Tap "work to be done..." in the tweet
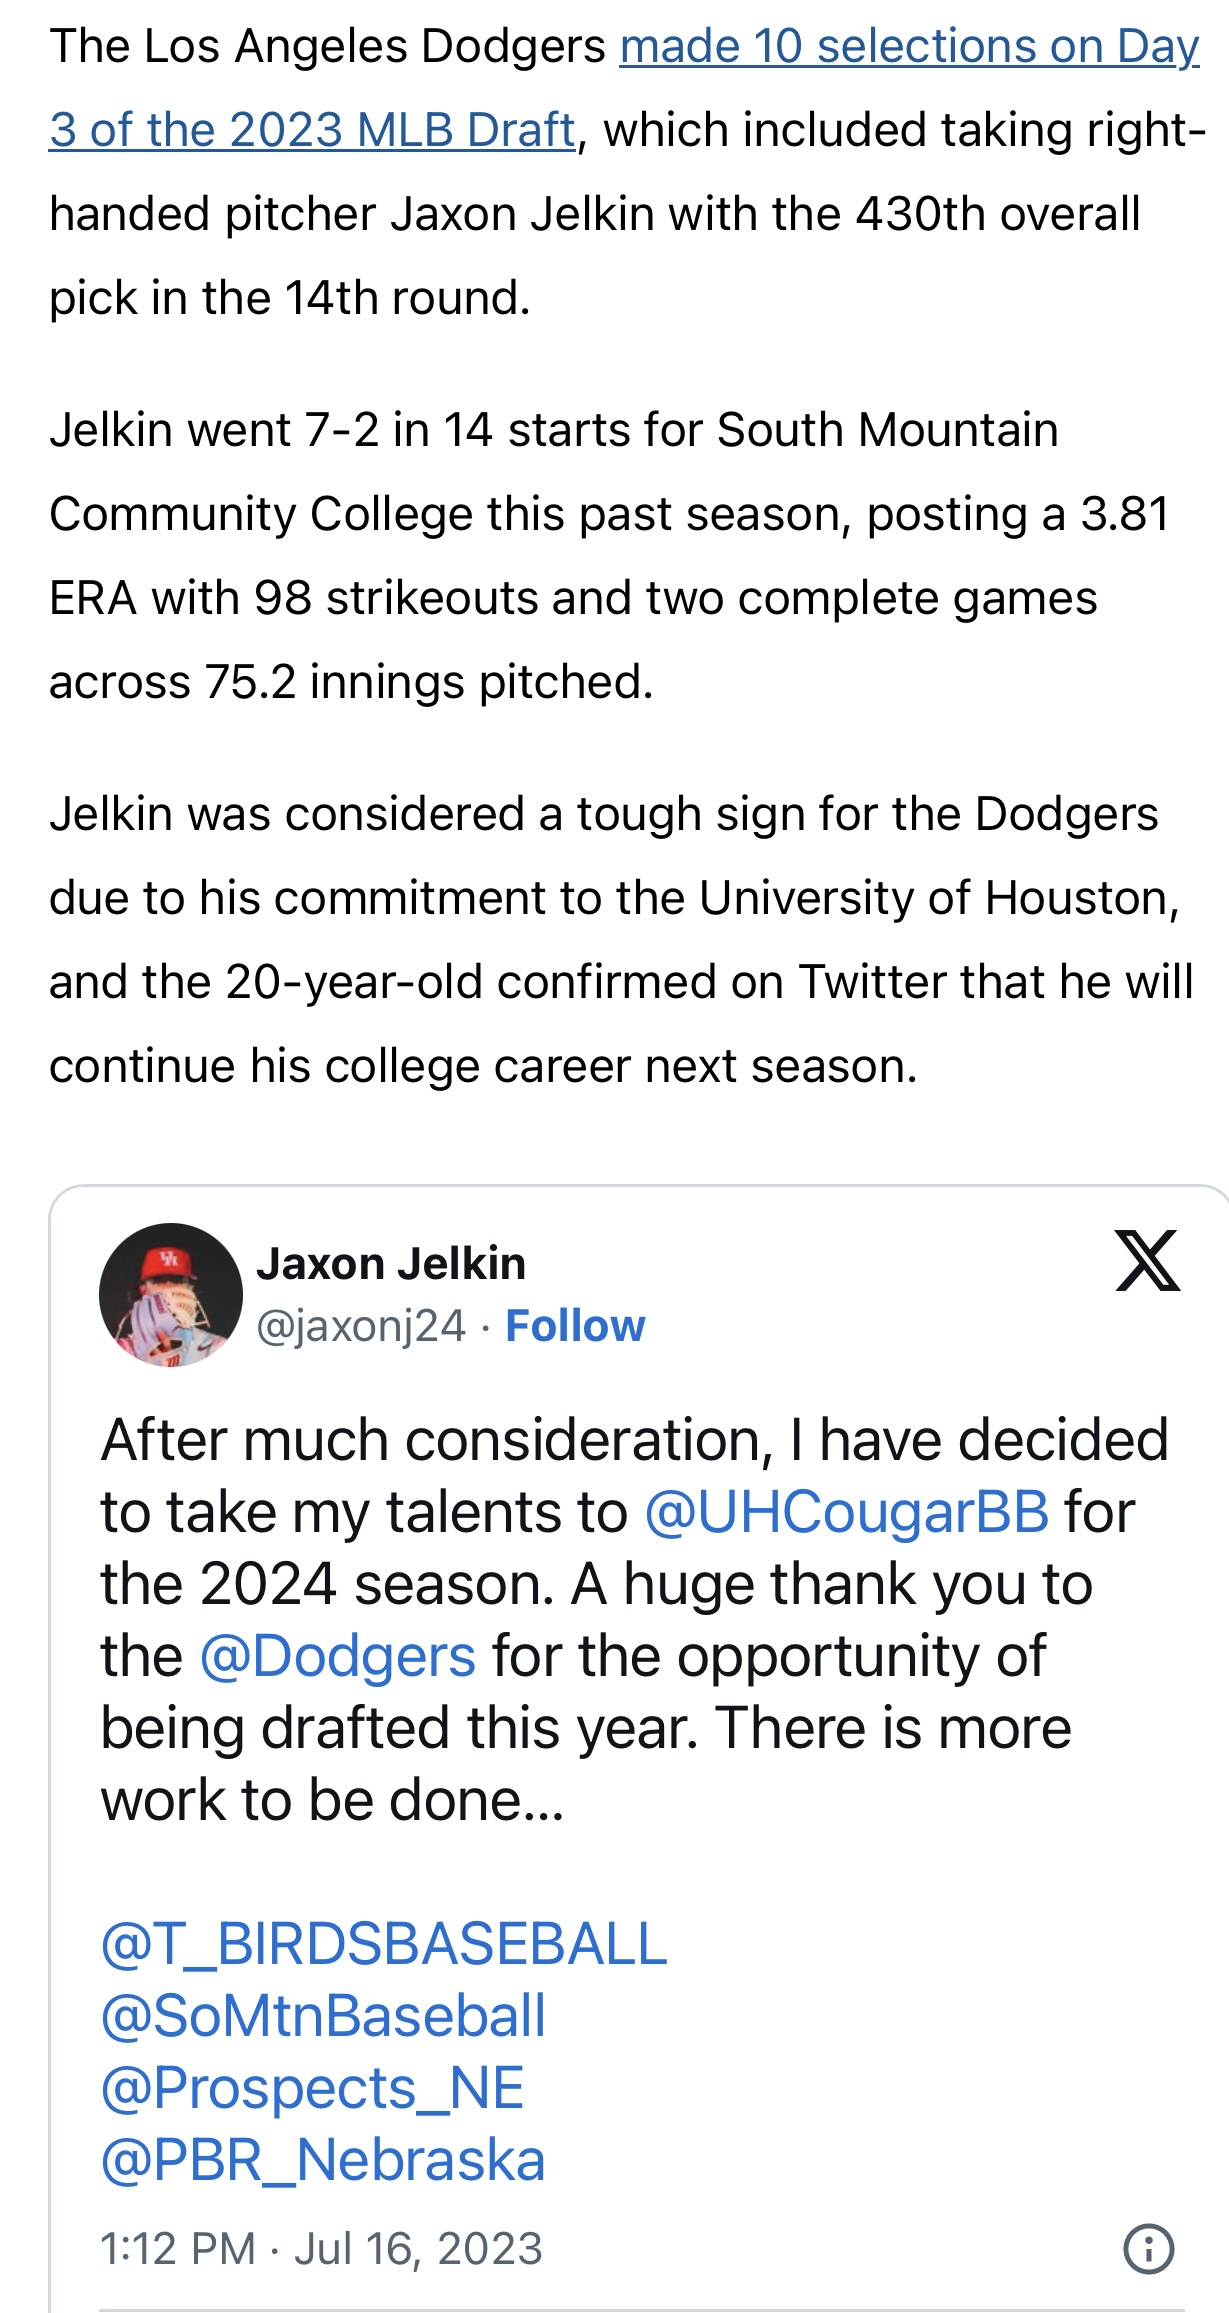 pyautogui.click(x=332, y=1800)
